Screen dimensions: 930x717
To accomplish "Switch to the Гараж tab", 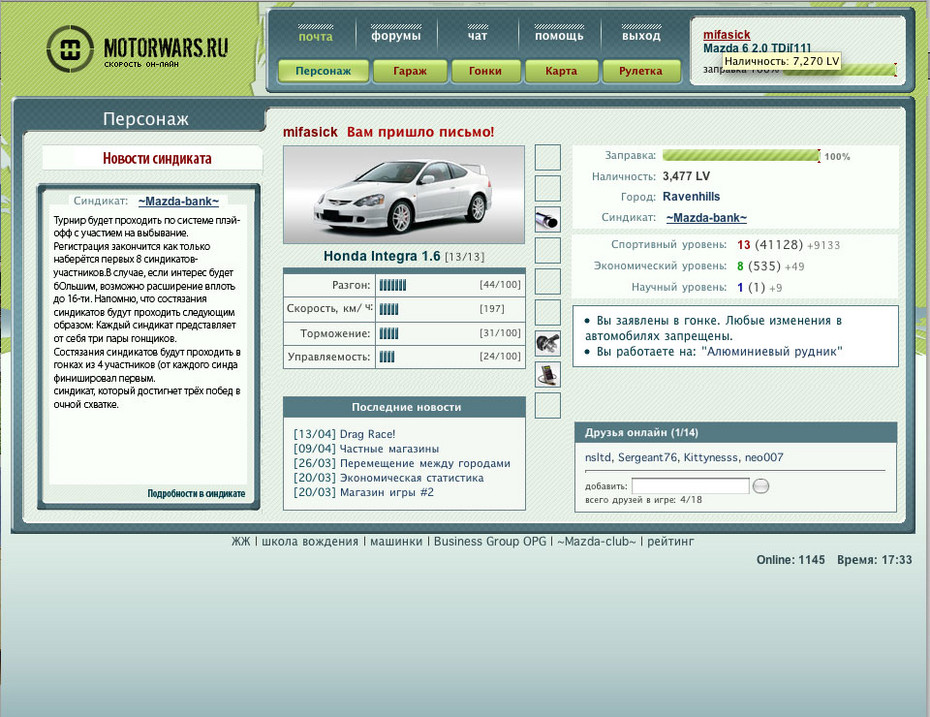I will tap(410, 71).
